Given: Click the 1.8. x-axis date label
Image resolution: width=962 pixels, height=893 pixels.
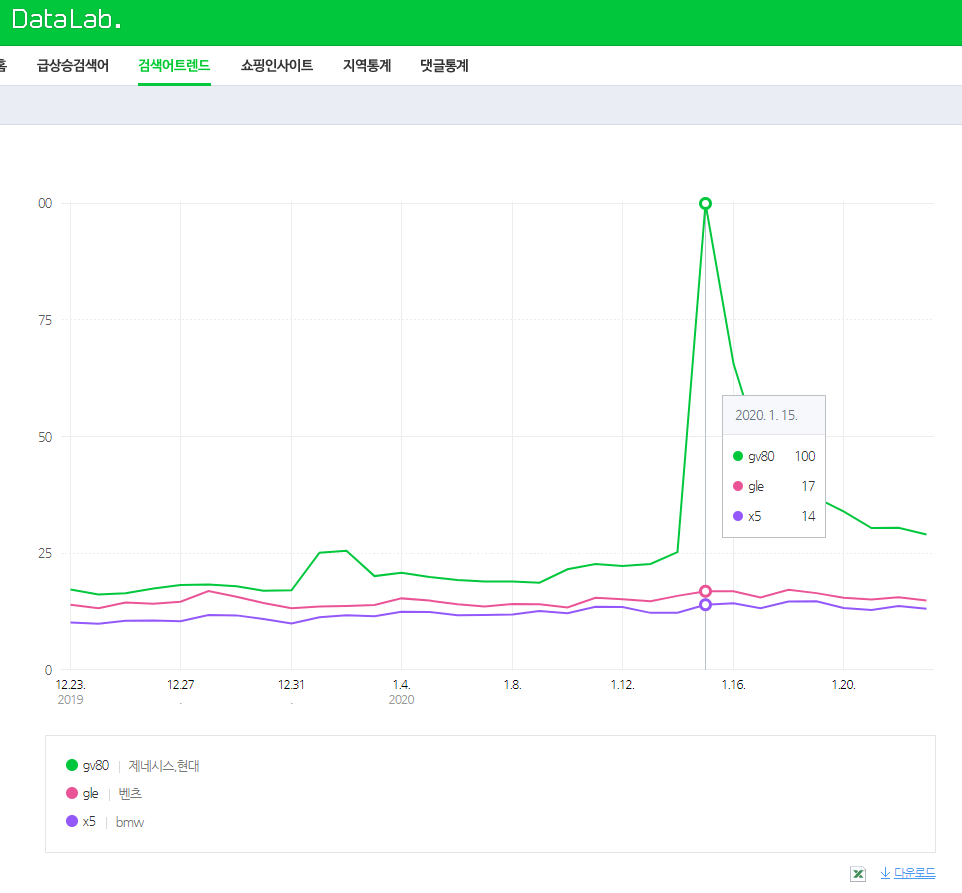Looking at the screenshot, I should (512, 684).
